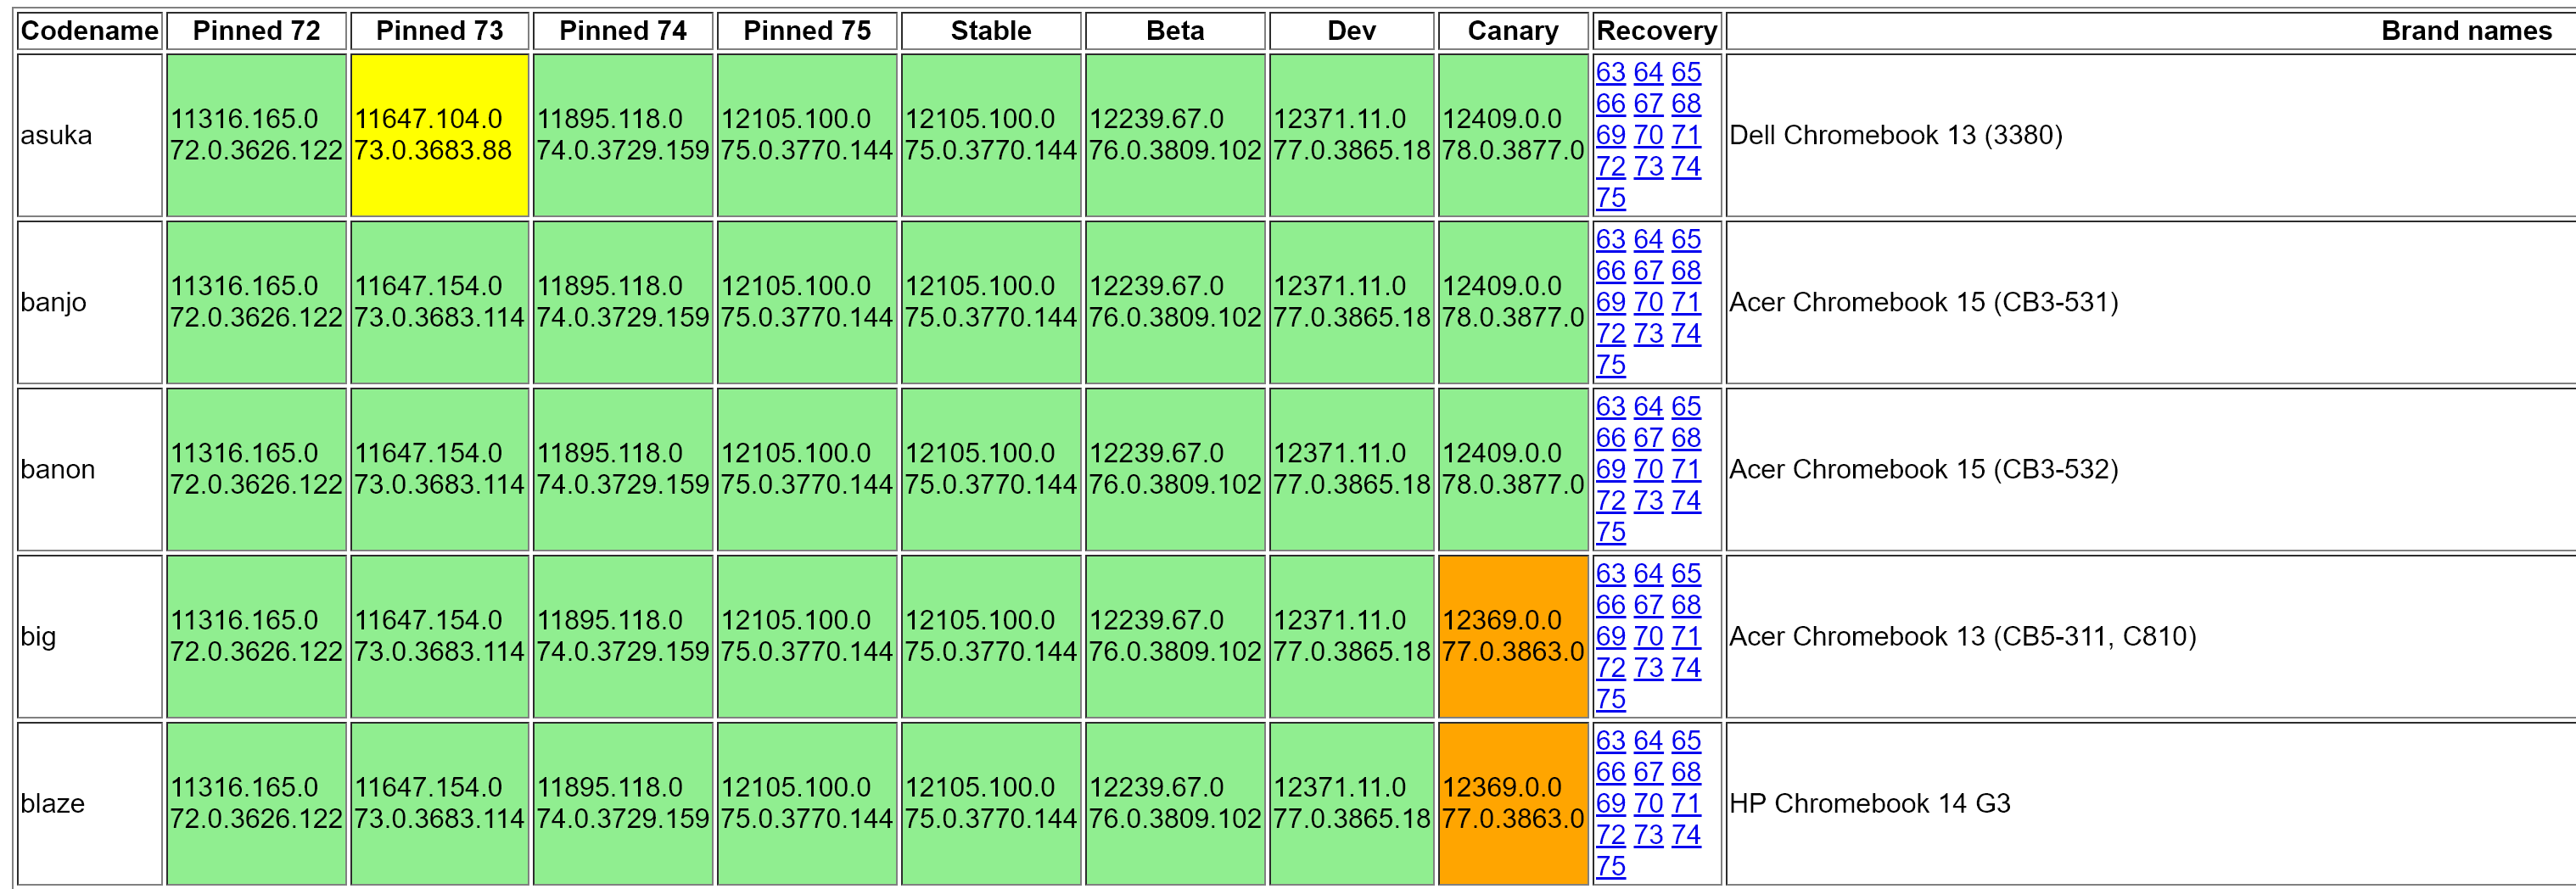Viewport: 2576px width, 889px height.
Task: Select the Acer Chromebook 15 (CB3-532) brand cell
Action: [2150, 469]
